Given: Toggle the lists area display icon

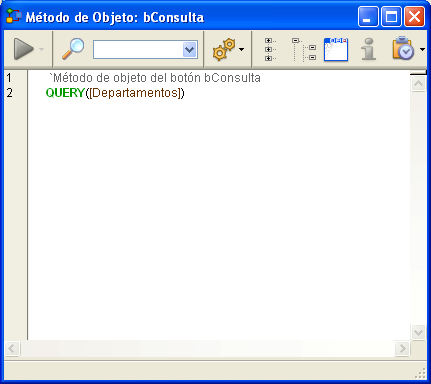Looking at the screenshot, I should [336, 49].
